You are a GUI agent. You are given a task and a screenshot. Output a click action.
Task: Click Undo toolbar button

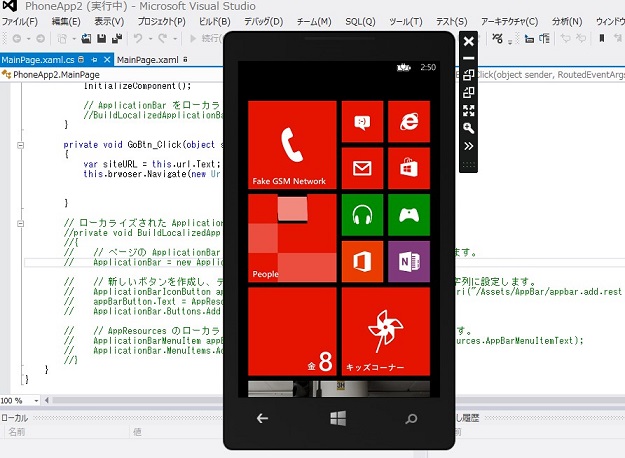click(138, 38)
